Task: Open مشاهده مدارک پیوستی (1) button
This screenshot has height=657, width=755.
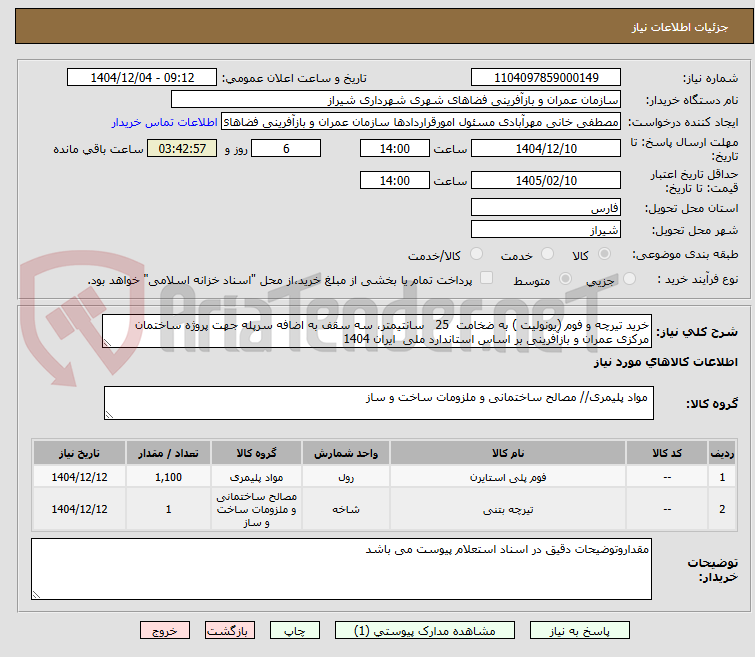Action: (425, 631)
